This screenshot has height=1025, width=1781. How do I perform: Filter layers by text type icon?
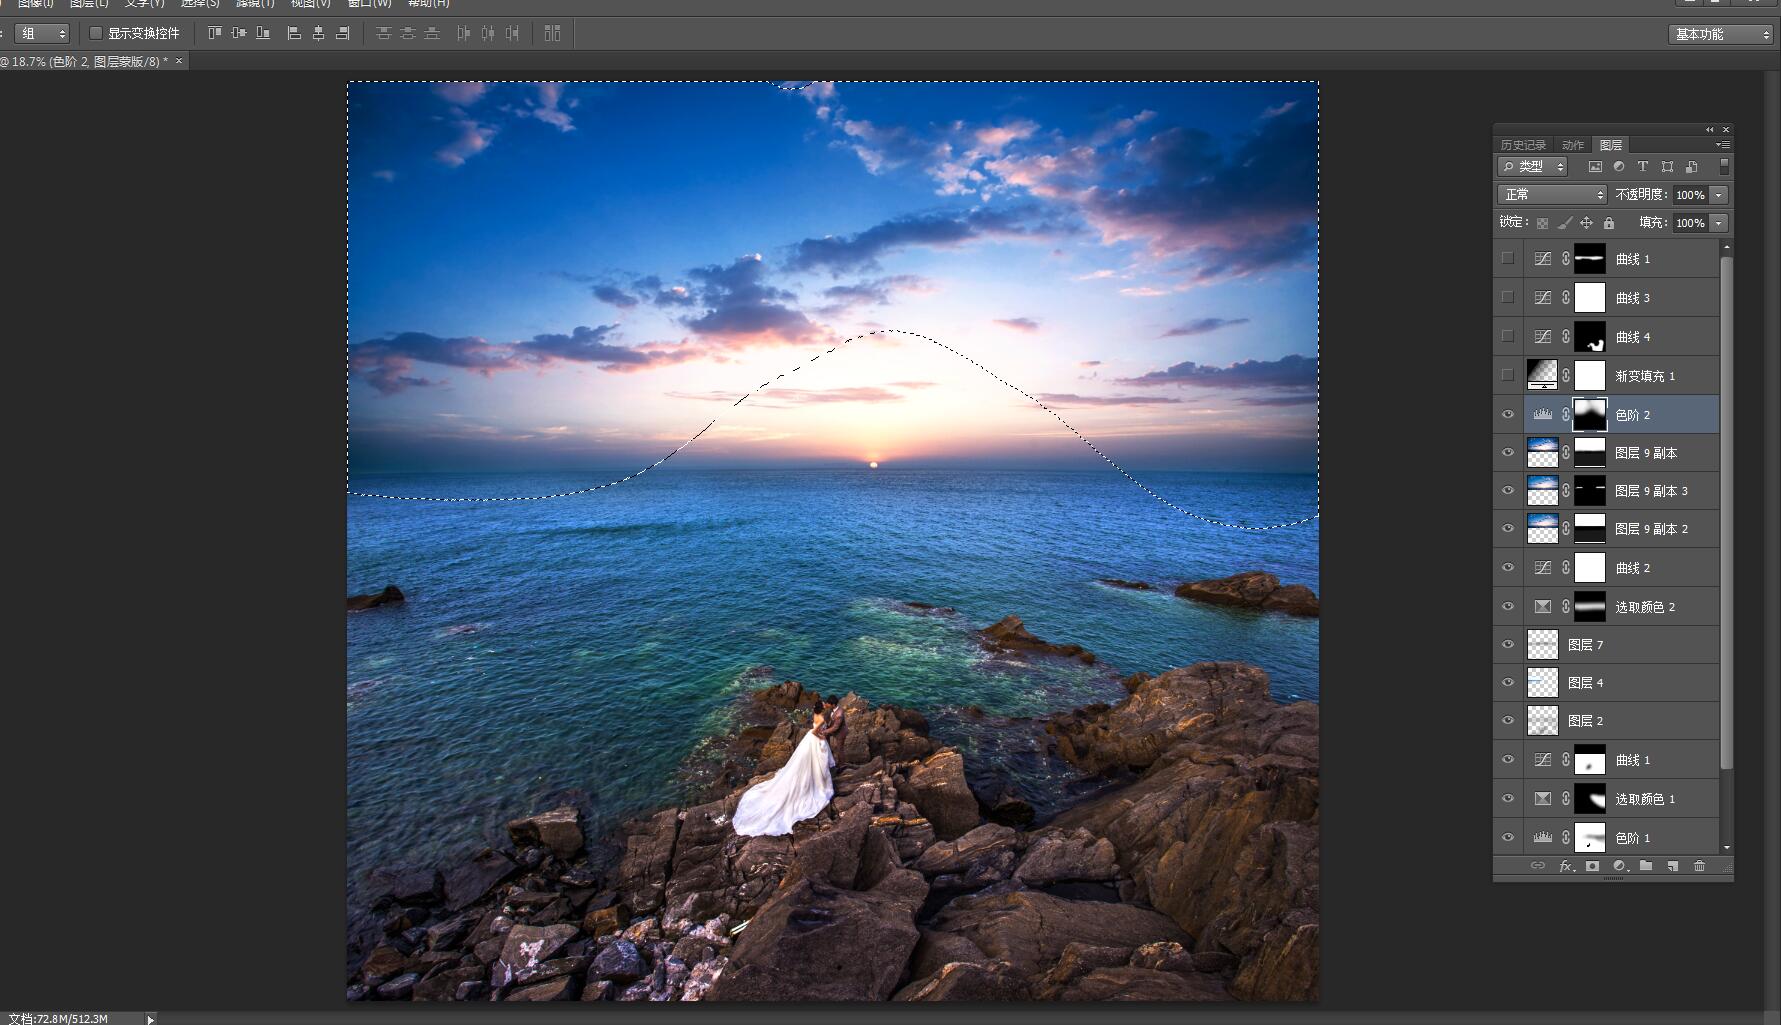(x=1642, y=167)
